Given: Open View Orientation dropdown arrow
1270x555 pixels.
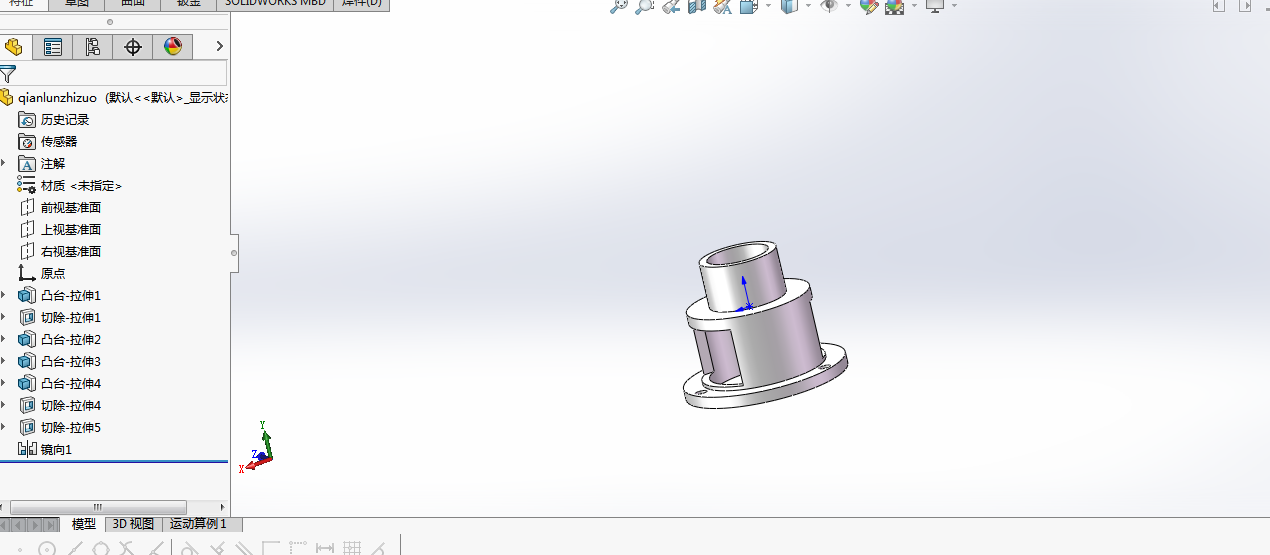Looking at the screenshot, I should (x=768, y=6).
